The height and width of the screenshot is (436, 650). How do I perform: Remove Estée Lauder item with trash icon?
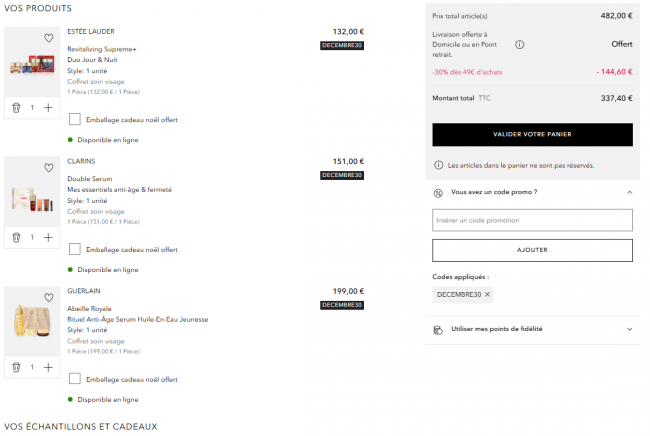coord(16,107)
